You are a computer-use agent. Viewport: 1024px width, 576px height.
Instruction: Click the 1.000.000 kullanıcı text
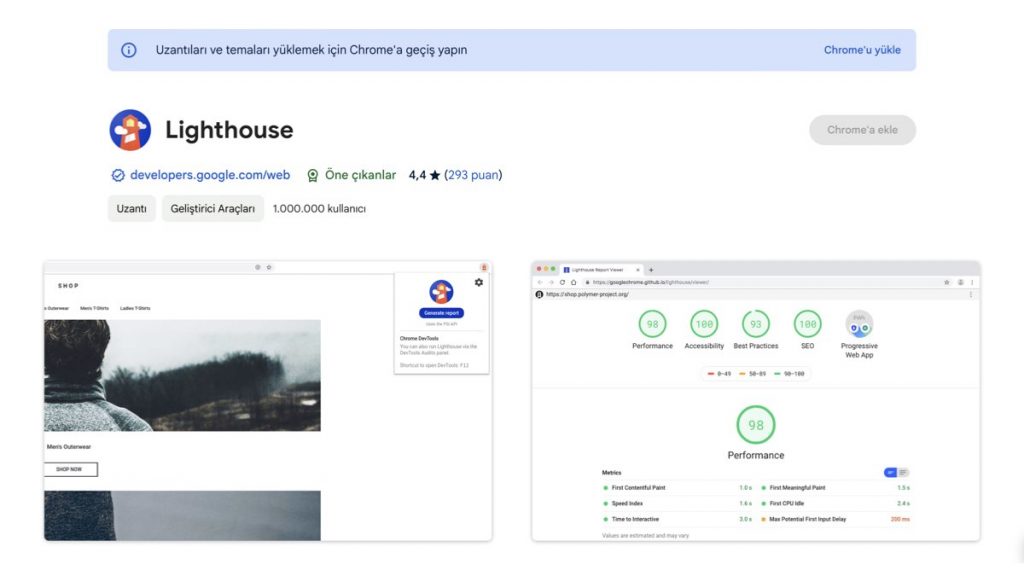click(319, 209)
